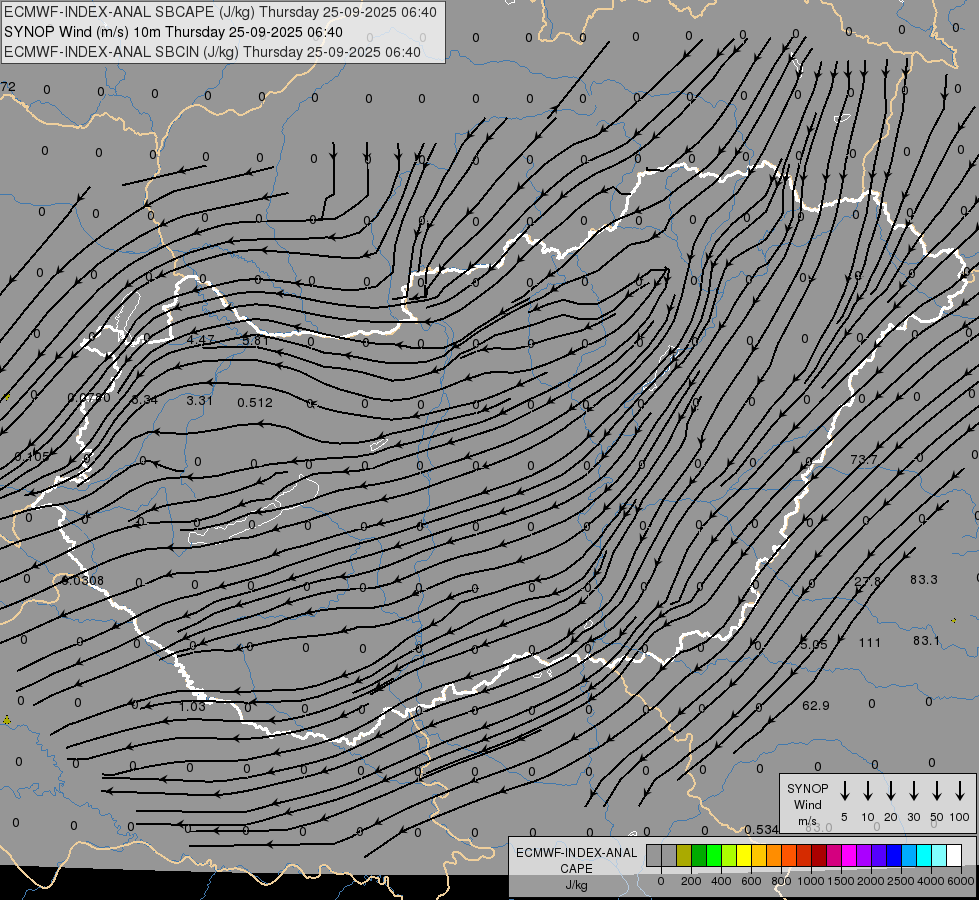Viewport: 979px width, 900px height.
Task: Click the wind arrow above the 20 label
Action: tap(891, 791)
